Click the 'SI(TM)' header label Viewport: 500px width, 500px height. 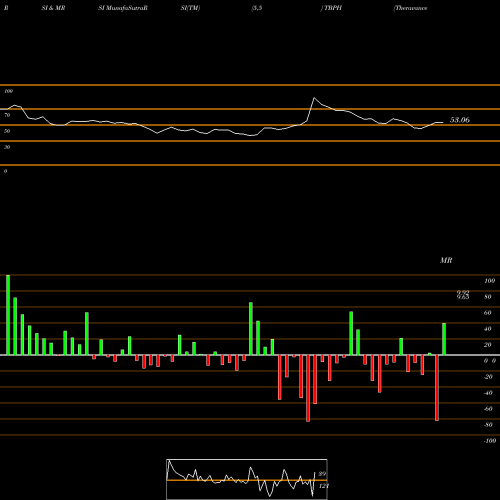(190, 8)
